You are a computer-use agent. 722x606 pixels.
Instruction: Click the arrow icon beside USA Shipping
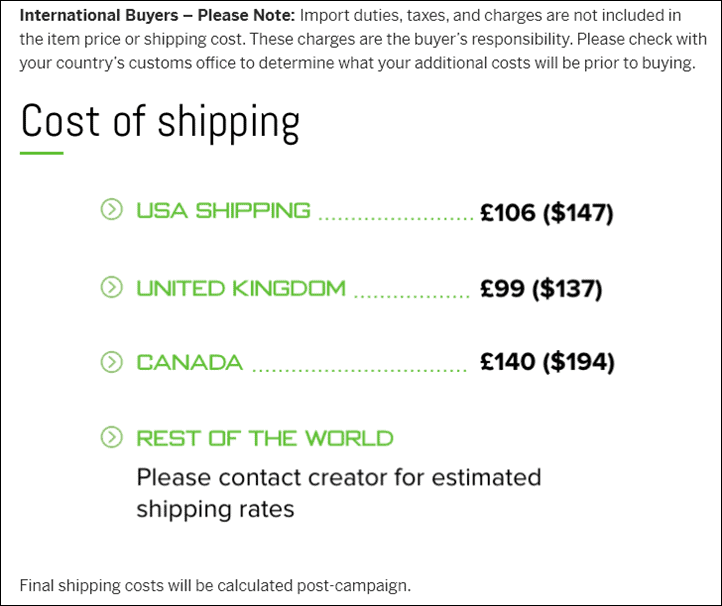[111, 210]
